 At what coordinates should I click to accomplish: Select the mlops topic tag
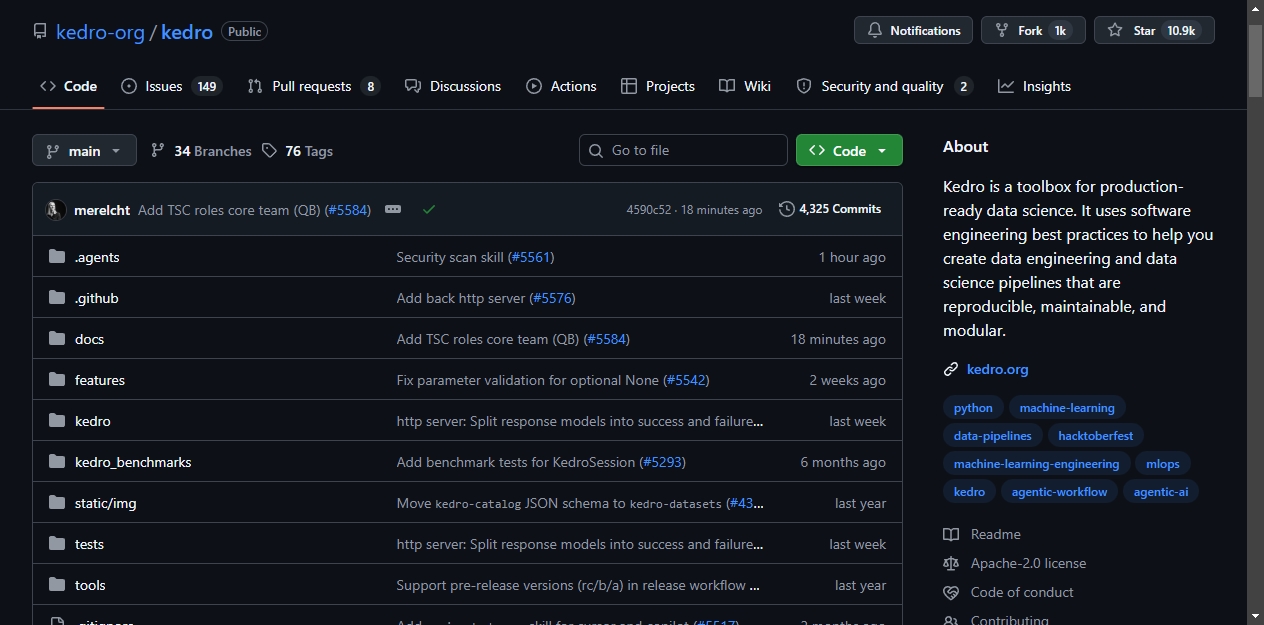point(1163,463)
